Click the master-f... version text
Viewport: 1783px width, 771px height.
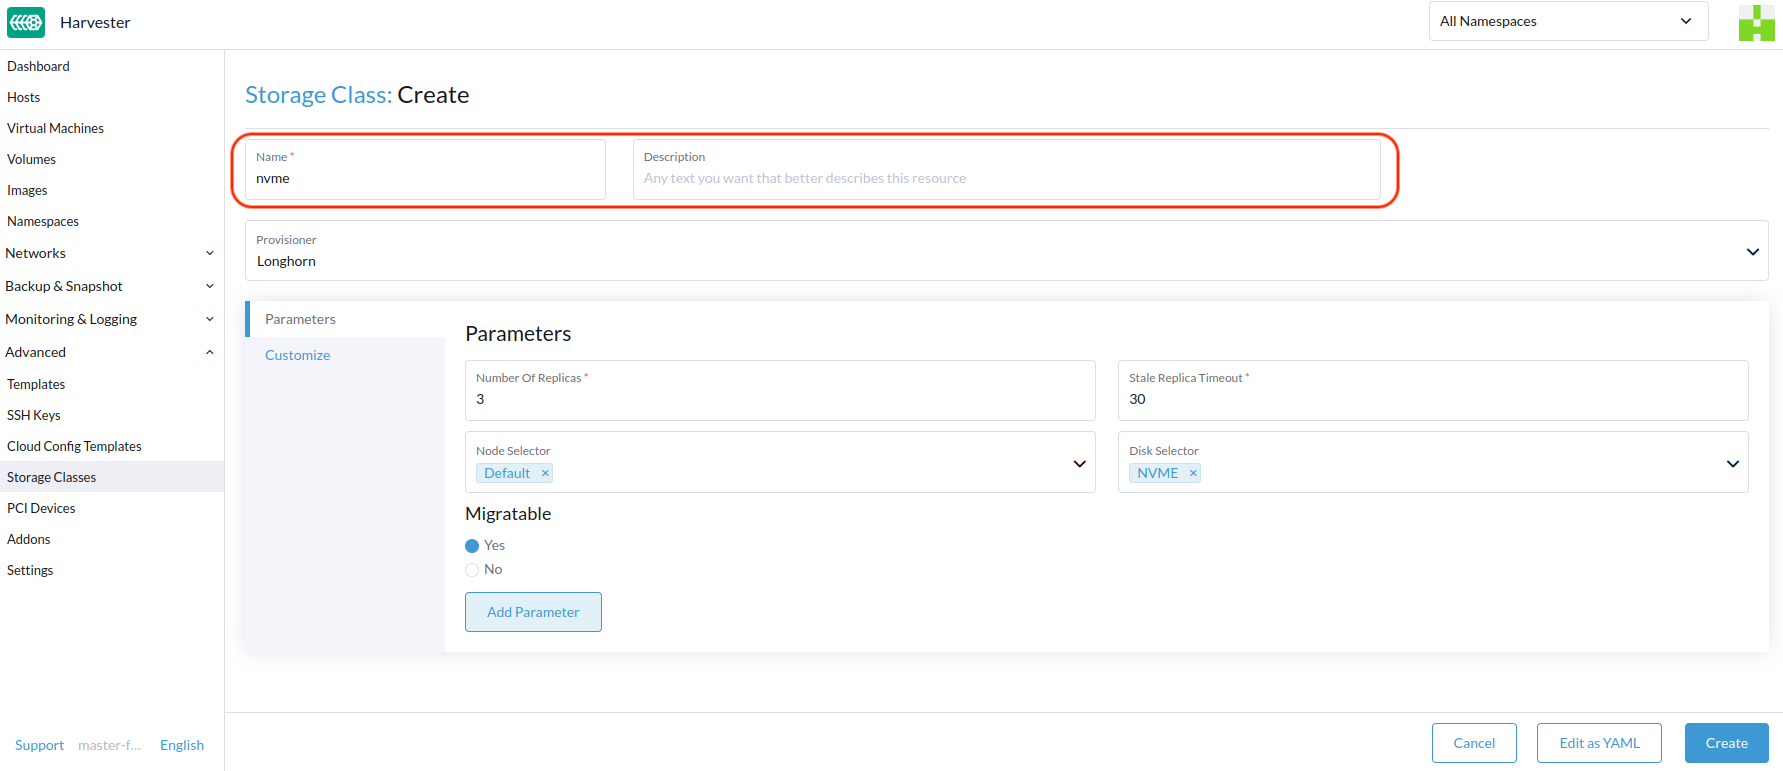click(x=110, y=745)
